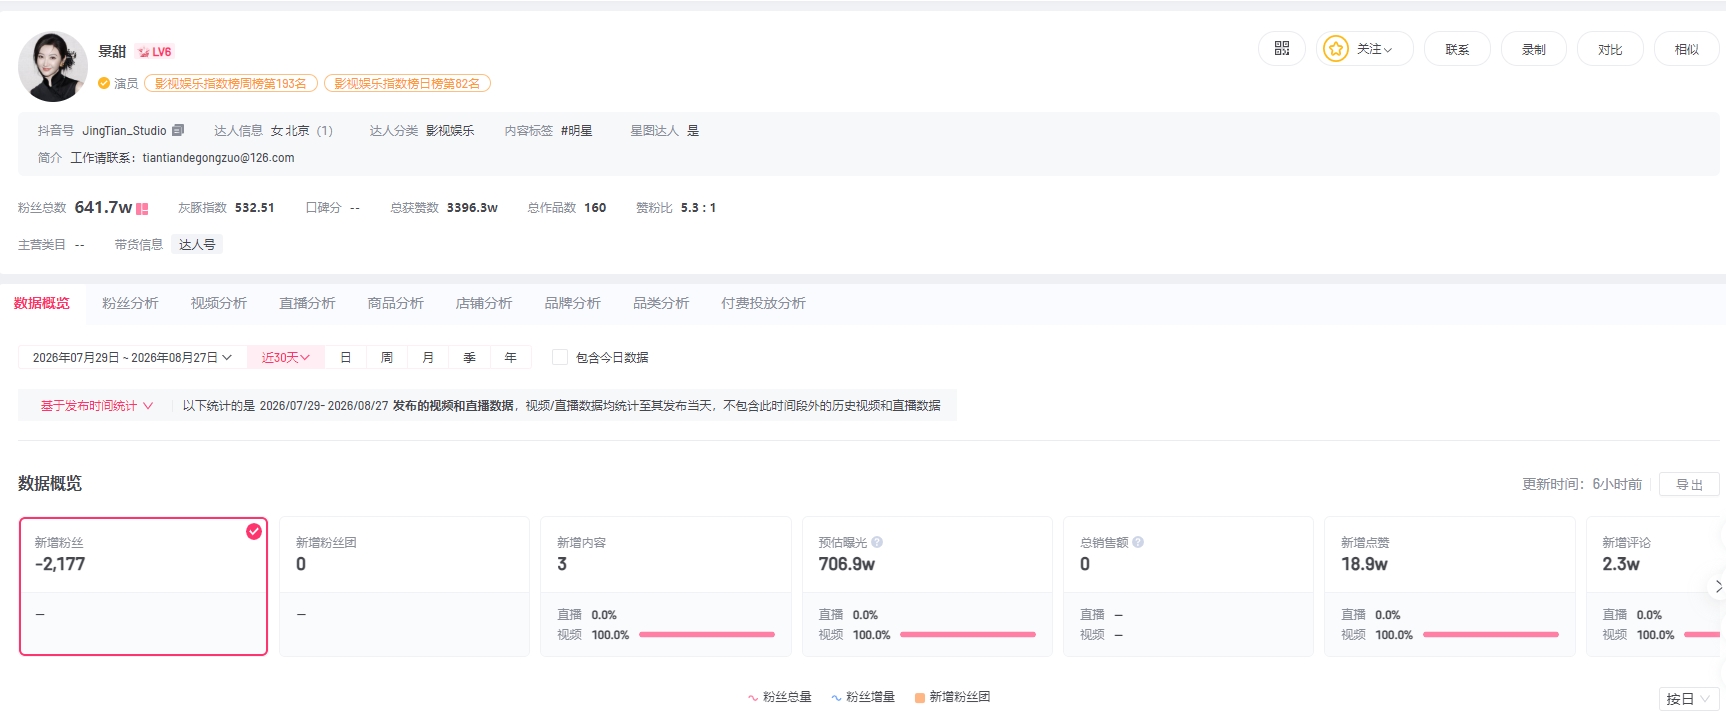This screenshot has width=1726, height=715.
Task: Click the profile avatar of 景甜
Action: [53, 66]
